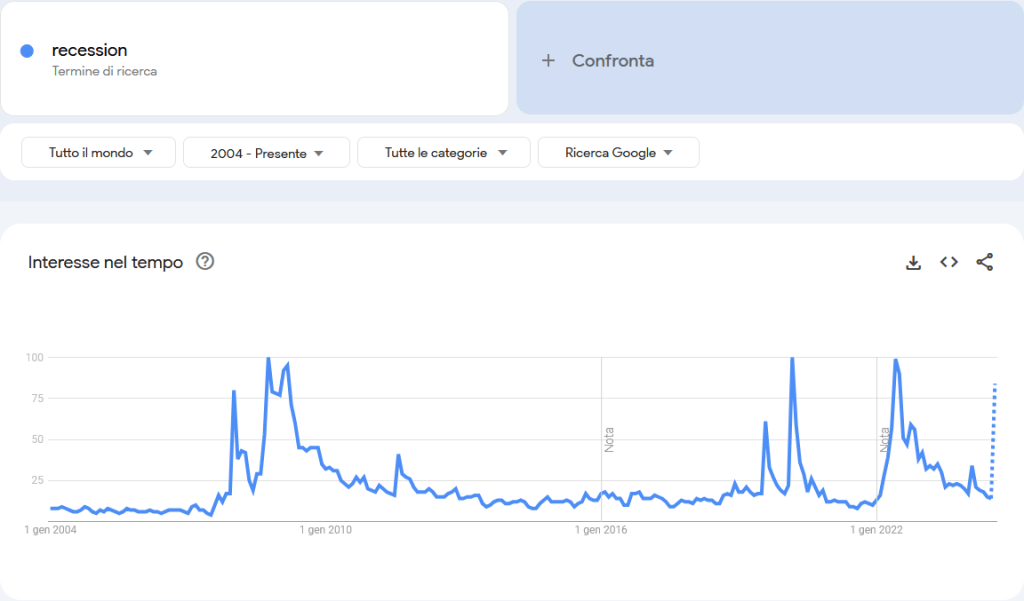Click the 1 gen 2004 axis label
Viewport: 1024px width, 601px height.
tap(50, 530)
